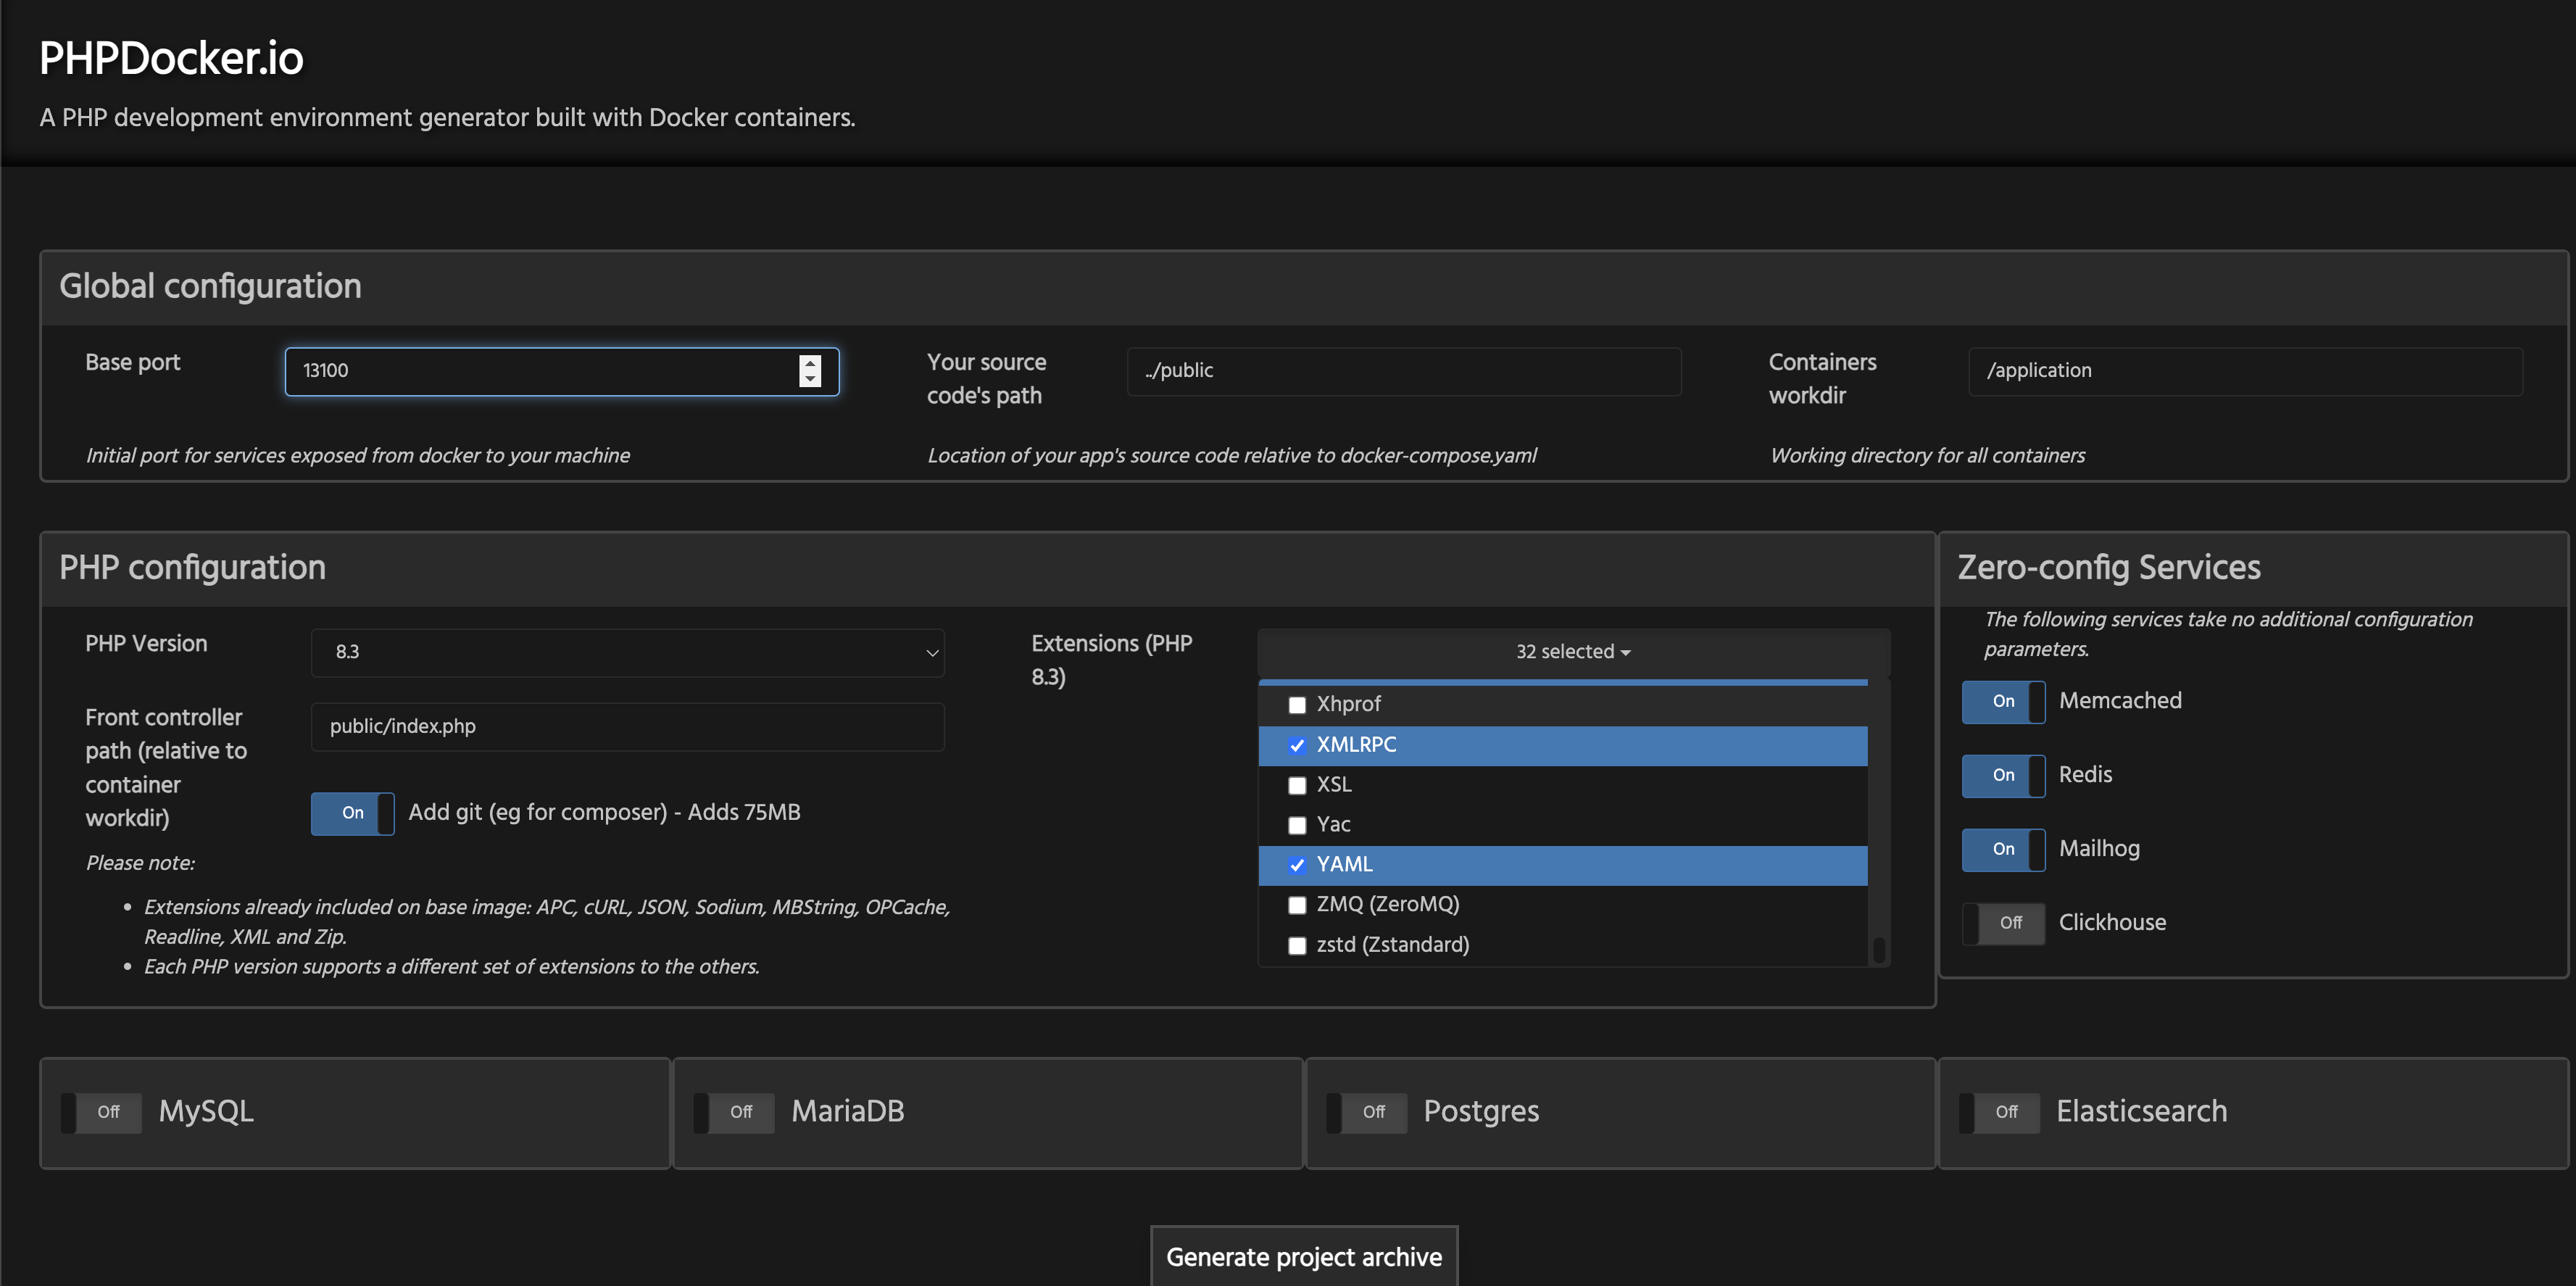Switch off the Mailhog service

(x=2003, y=849)
